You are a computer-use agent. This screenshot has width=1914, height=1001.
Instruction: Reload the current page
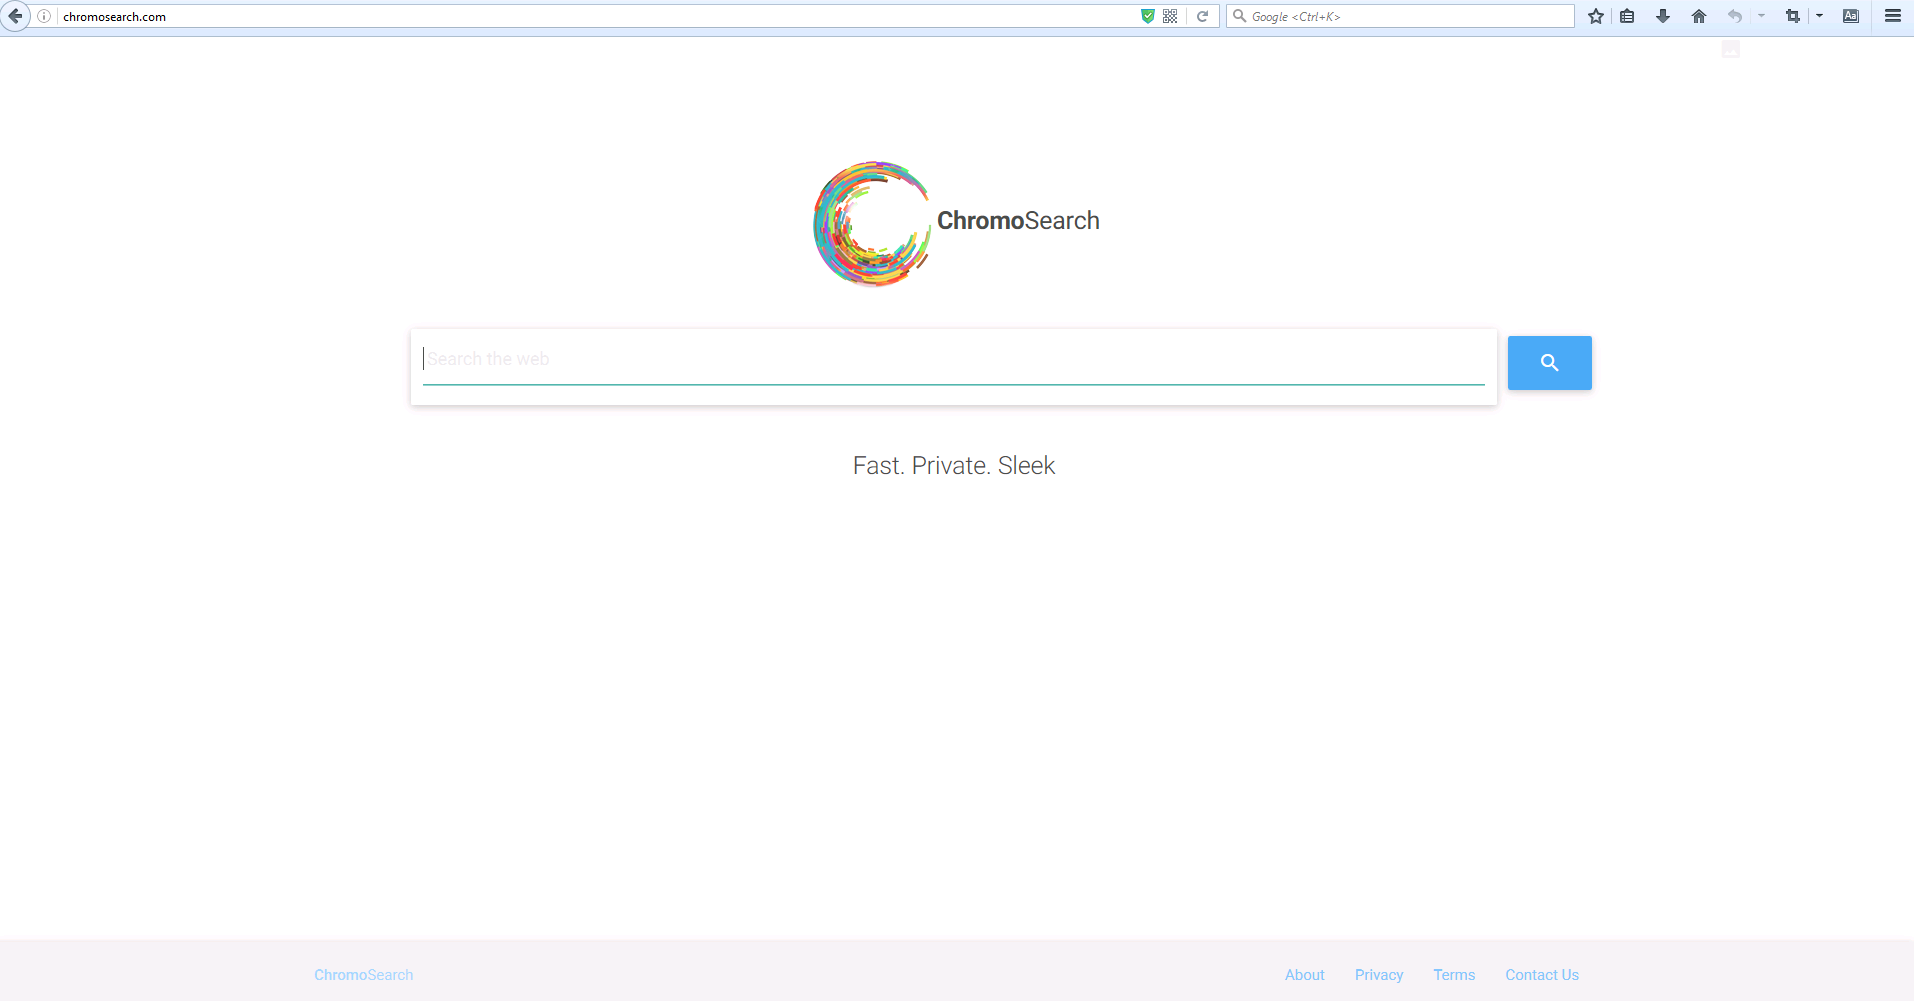coord(1203,16)
